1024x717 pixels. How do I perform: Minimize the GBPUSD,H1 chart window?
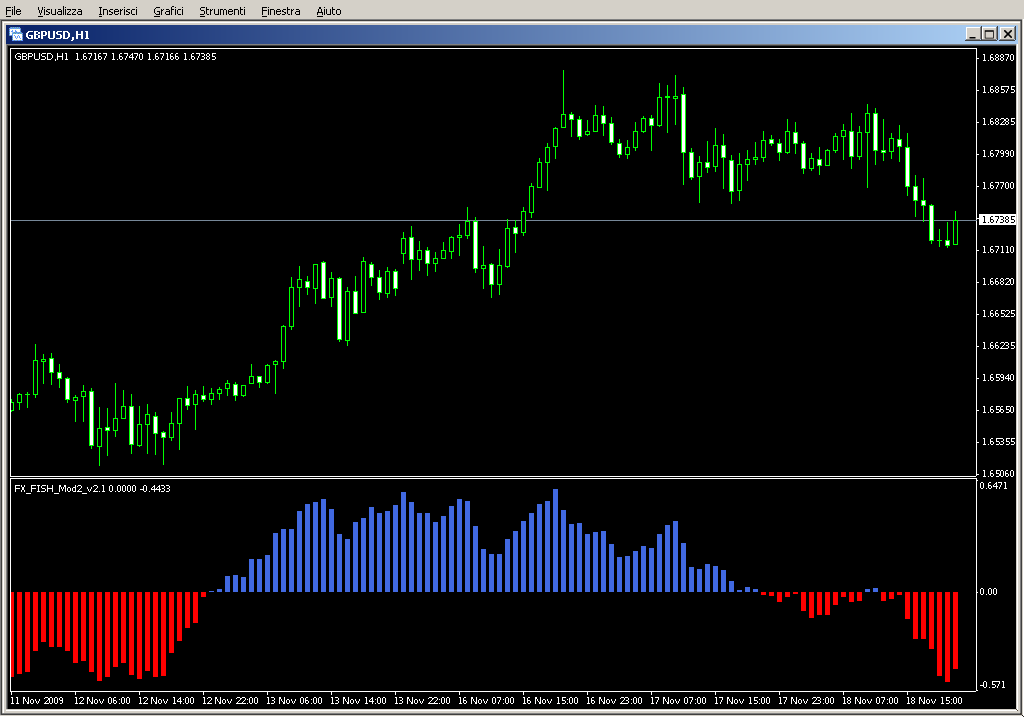point(972,34)
